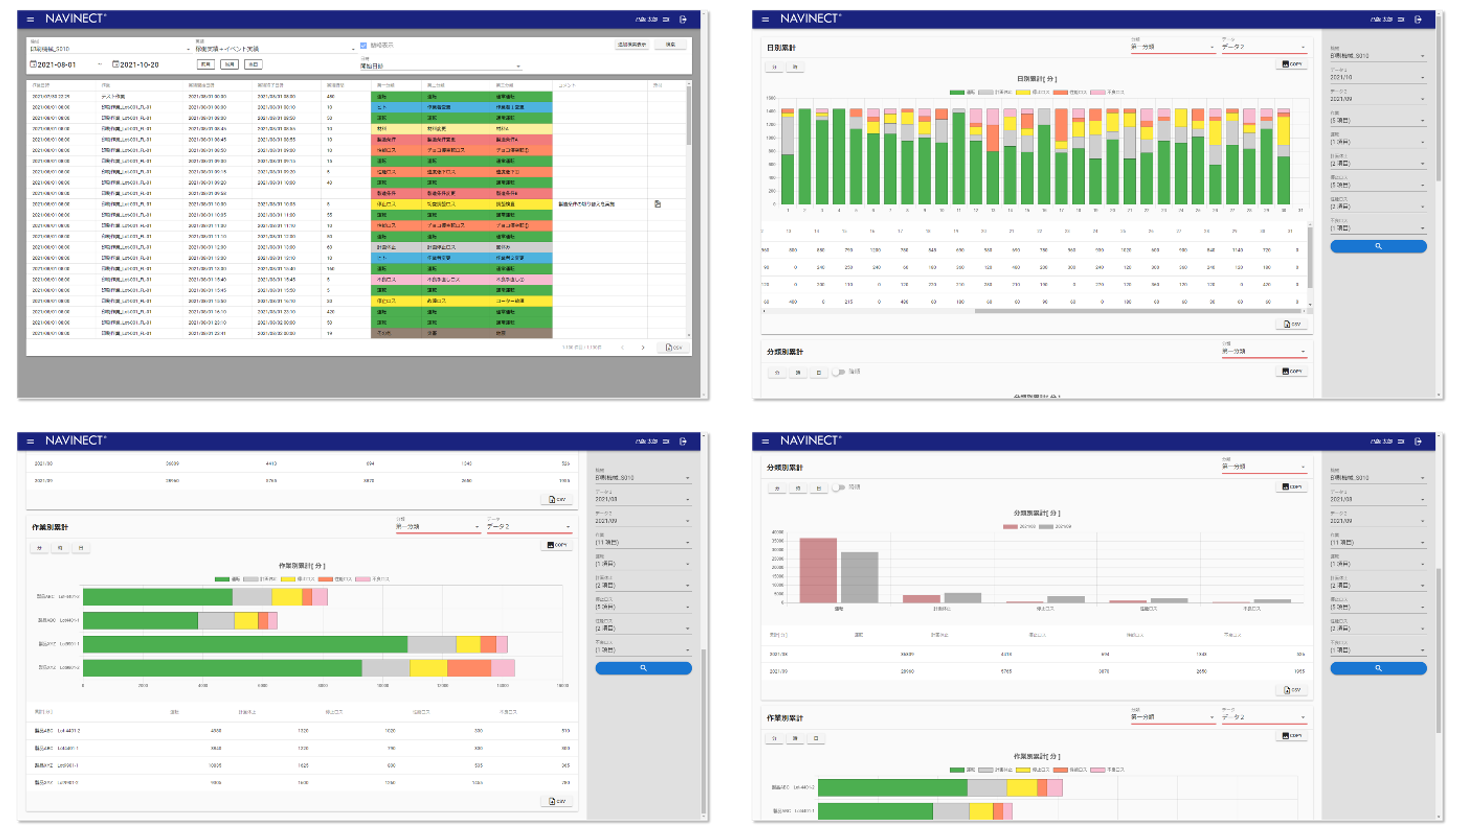Go to next page of the event table
This screenshot has height=838, width=1460.
[643, 348]
